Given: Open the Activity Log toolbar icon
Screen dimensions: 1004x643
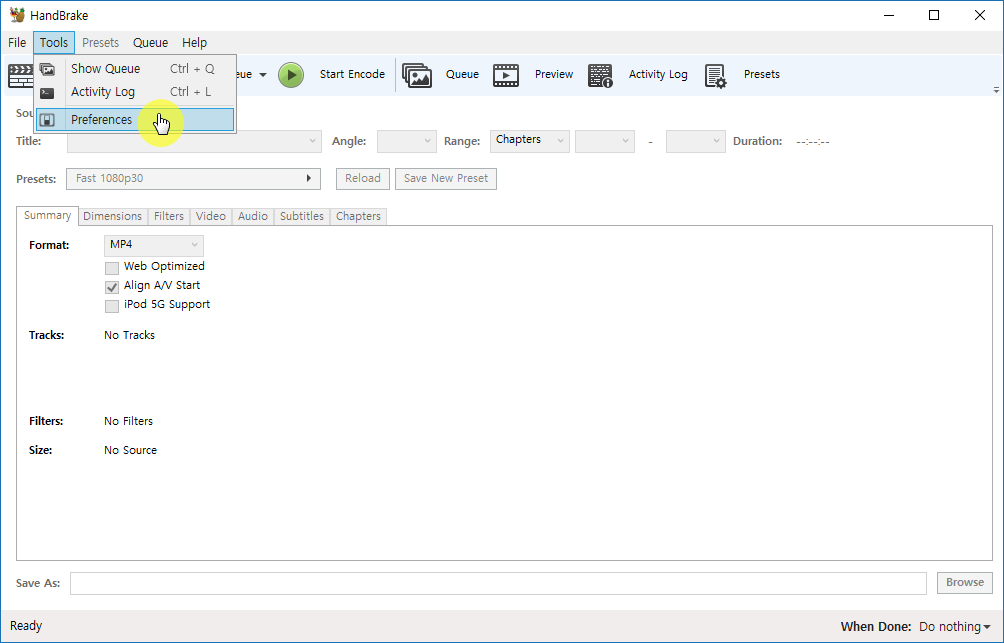Looking at the screenshot, I should 600,75.
